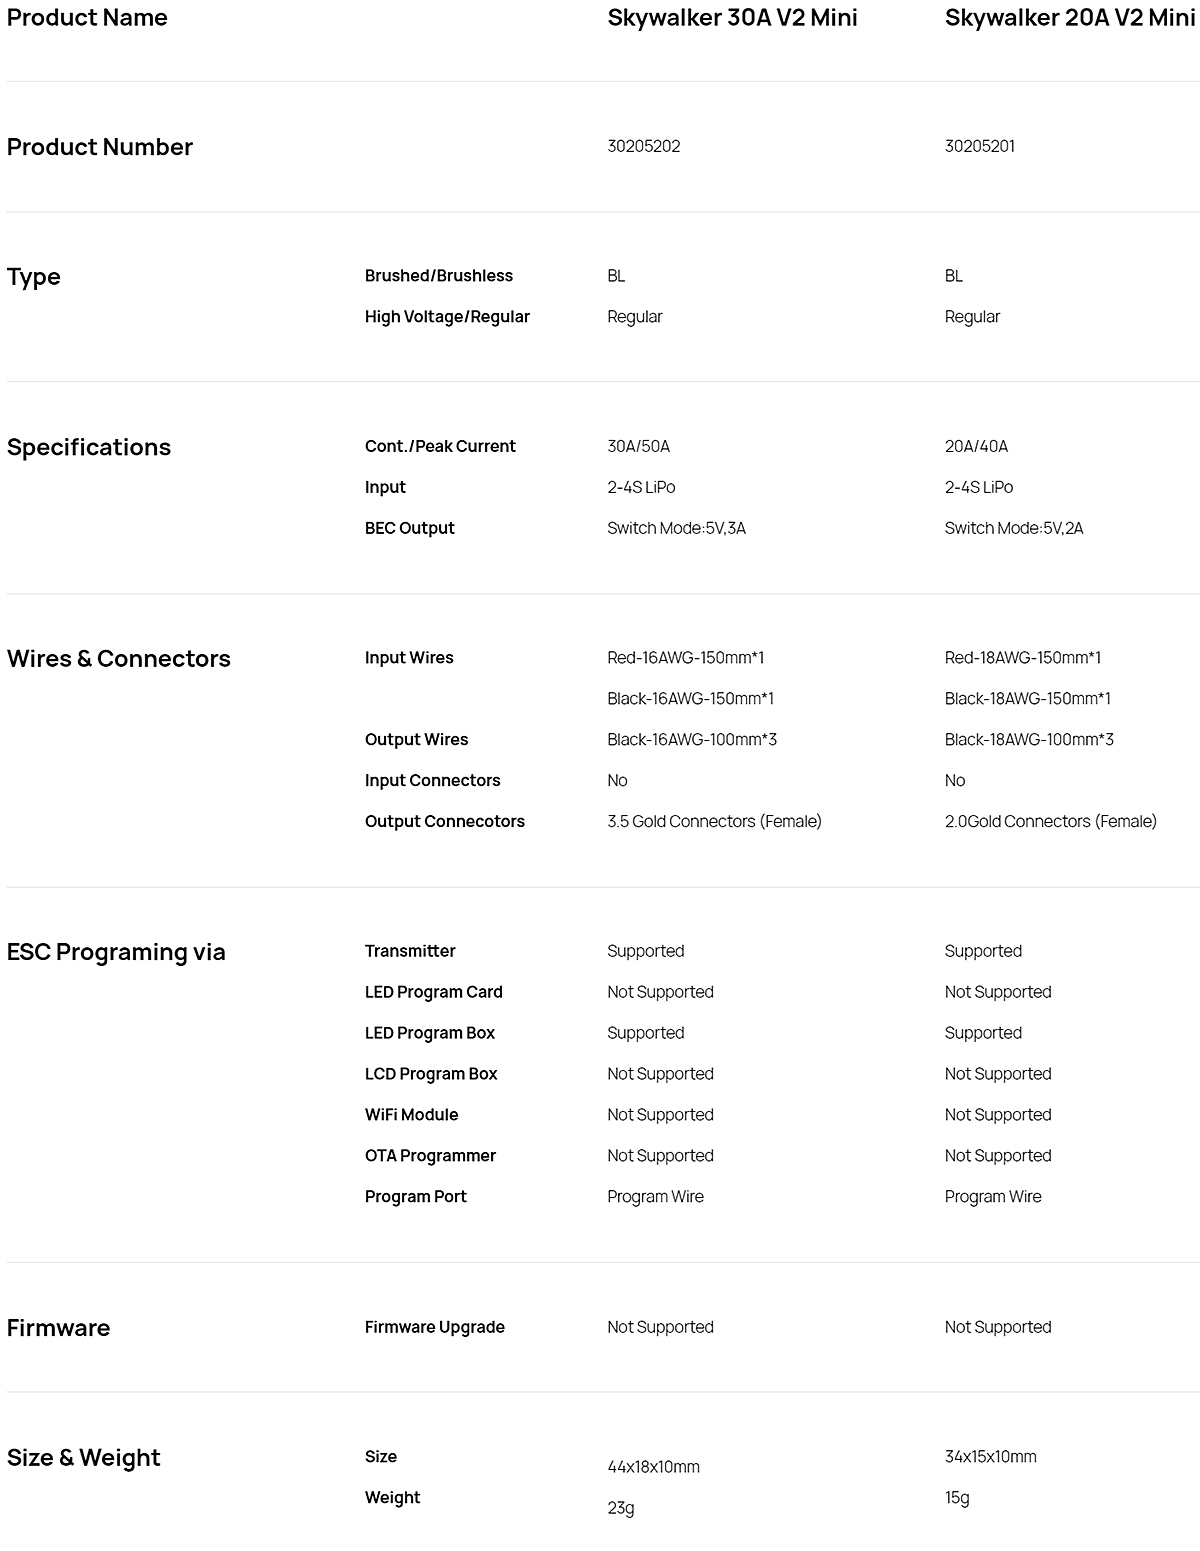Select product number 30205201

pyautogui.click(x=979, y=146)
